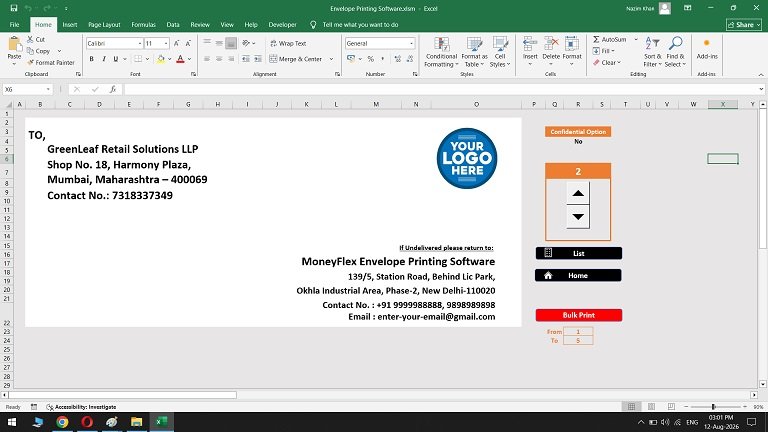Viewport: 768px width, 432px height.
Task: Open the font size 11 dropdown
Action: click(166, 44)
